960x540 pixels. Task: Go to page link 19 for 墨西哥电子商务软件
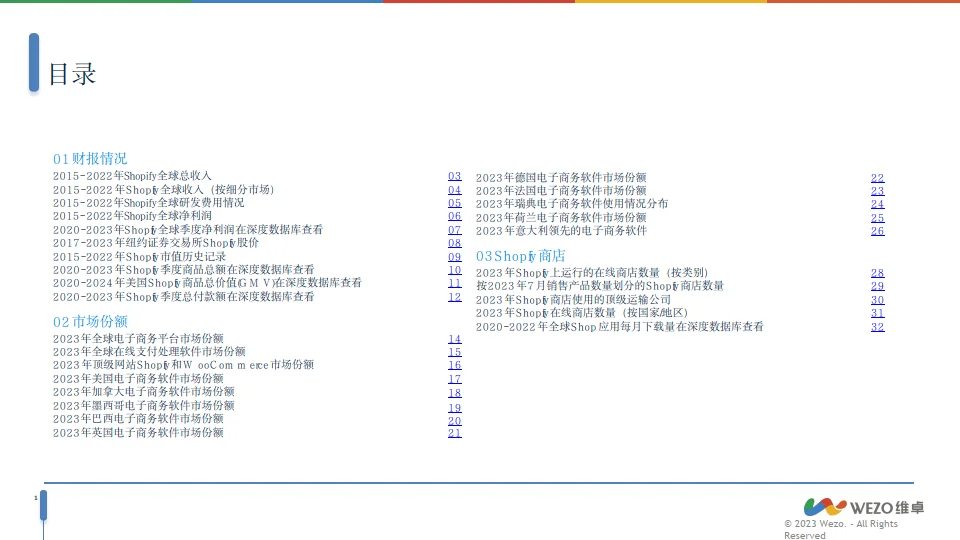click(454, 408)
